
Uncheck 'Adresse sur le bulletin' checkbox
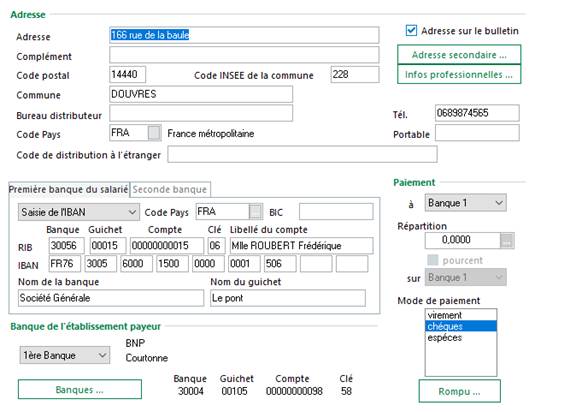tap(411, 30)
